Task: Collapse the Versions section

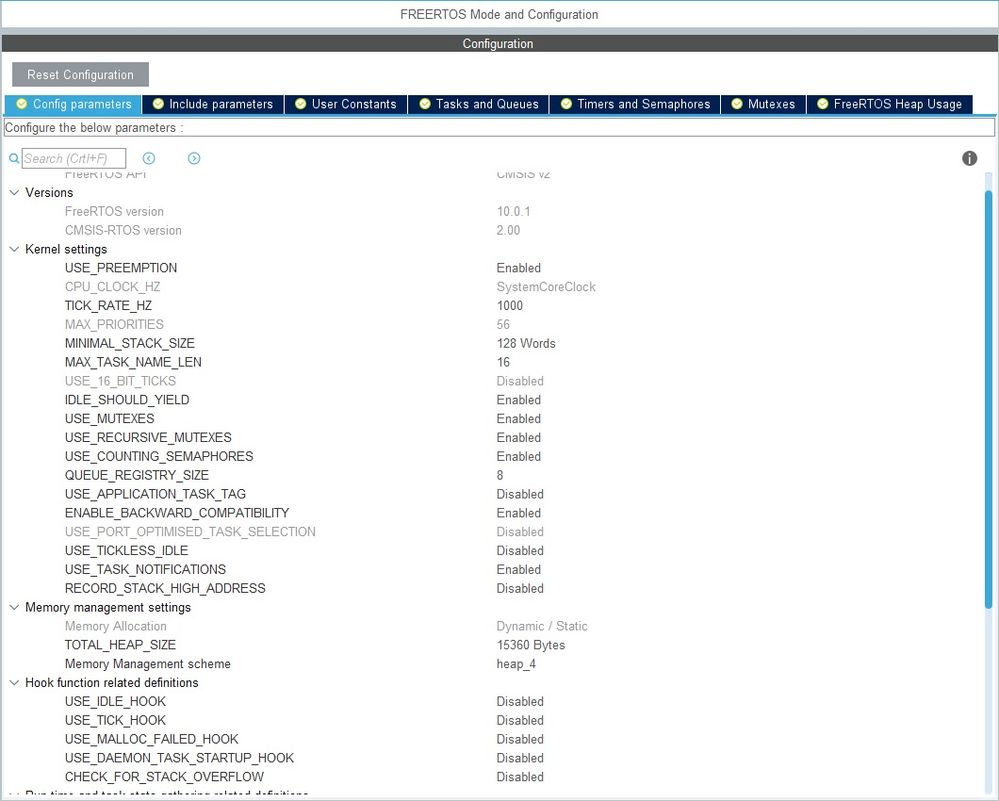Action: coord(14,192)
